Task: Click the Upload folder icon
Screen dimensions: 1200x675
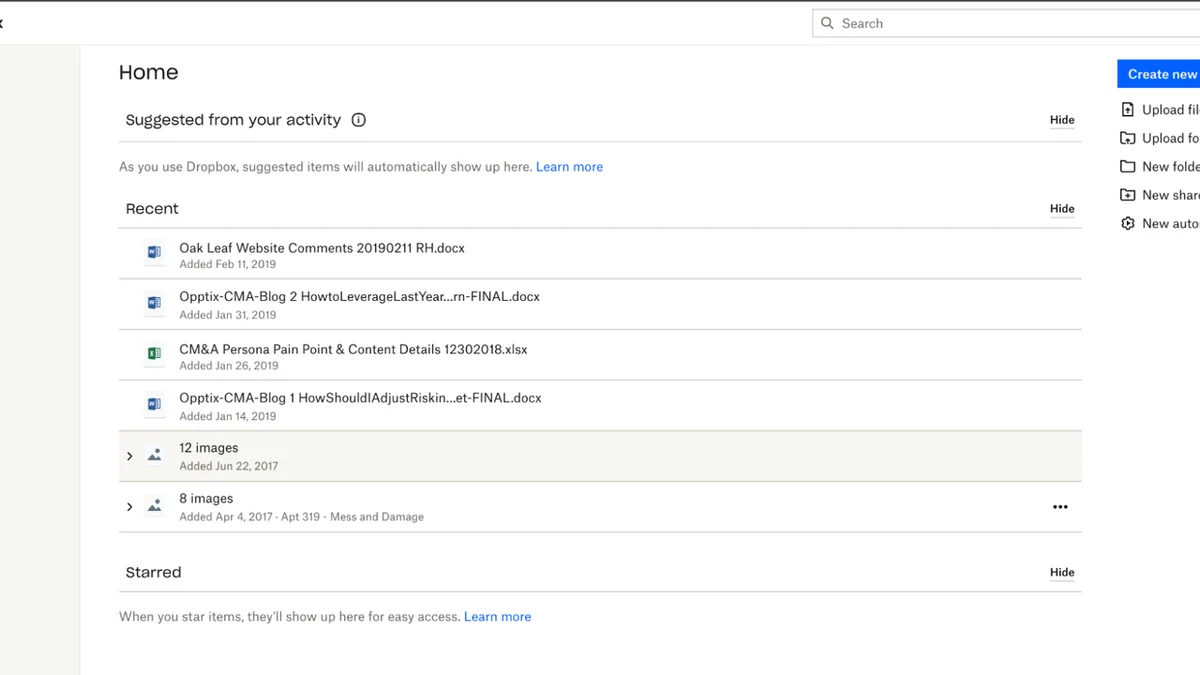Action: coord(1128,138)
